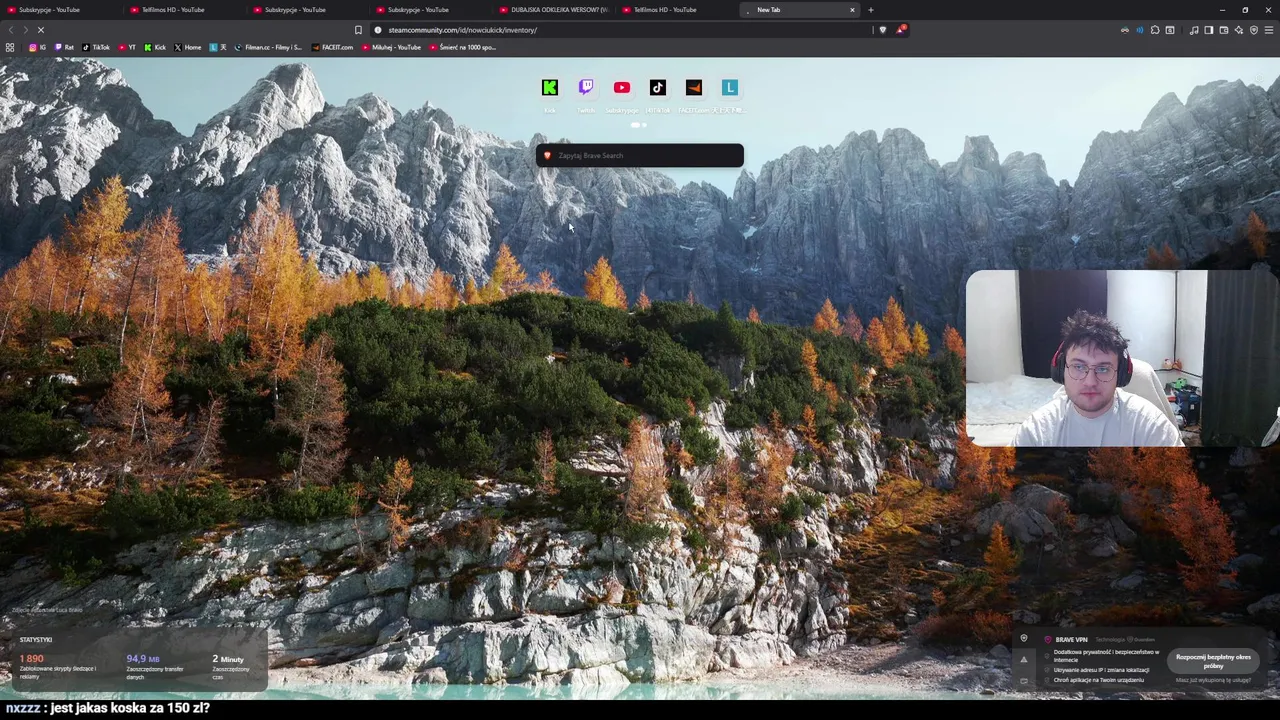The width and height of the screenshot is (1280, 720).
Task: Go back using the browser back arrow
Action: (x=11, y=30)
